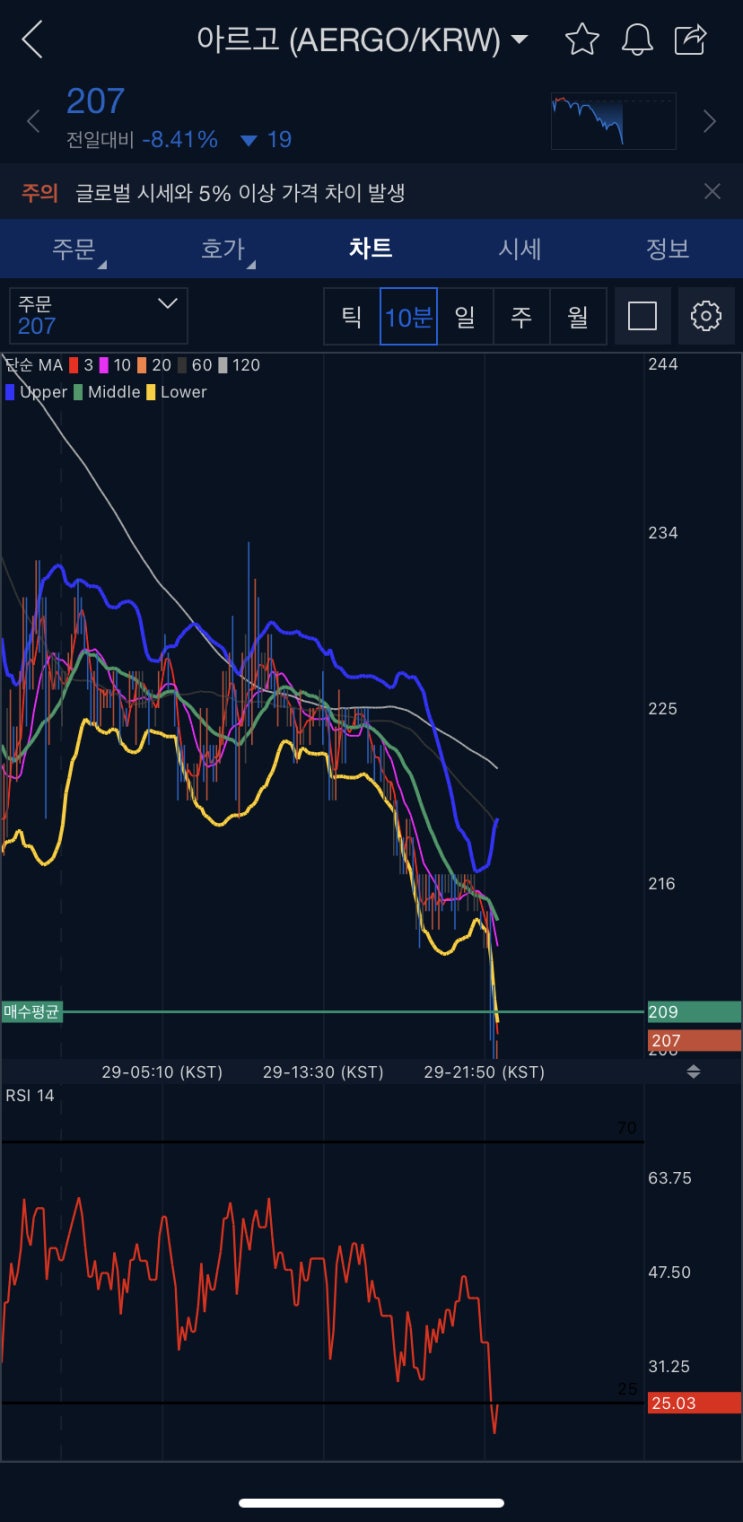The width and height of the screenshot is (743, 1522).
Task: Expand the 주문 207 dropdown box
Action: coord(99,316)
